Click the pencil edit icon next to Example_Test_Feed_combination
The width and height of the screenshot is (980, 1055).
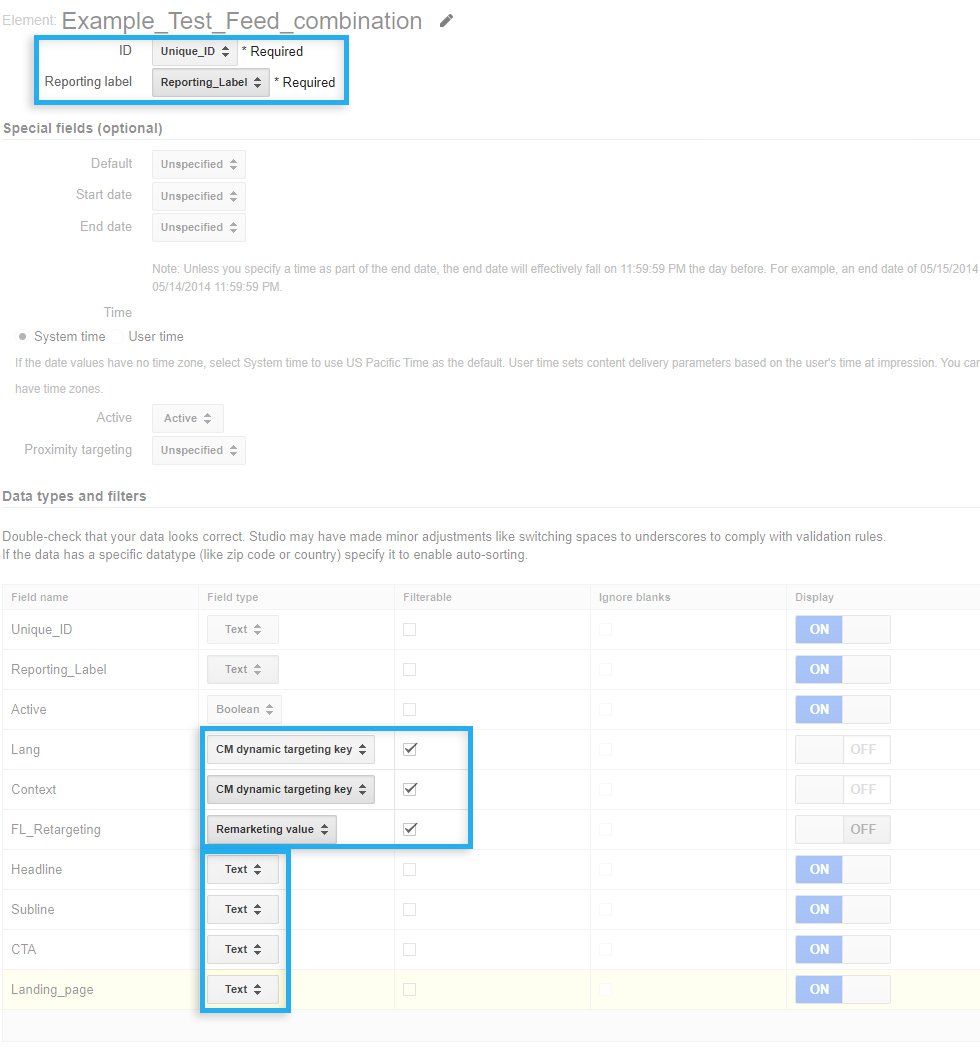(446, 19)
